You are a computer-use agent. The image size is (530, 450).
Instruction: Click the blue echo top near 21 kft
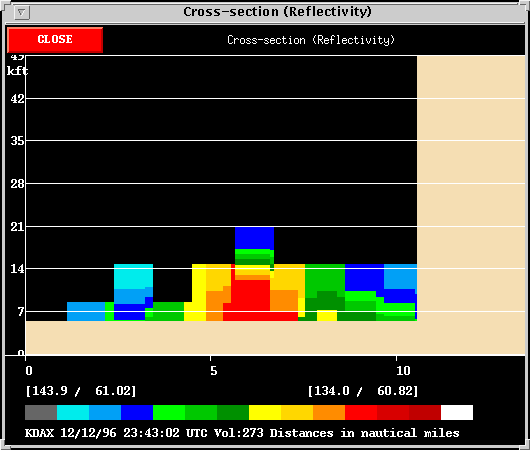point(254,238)
